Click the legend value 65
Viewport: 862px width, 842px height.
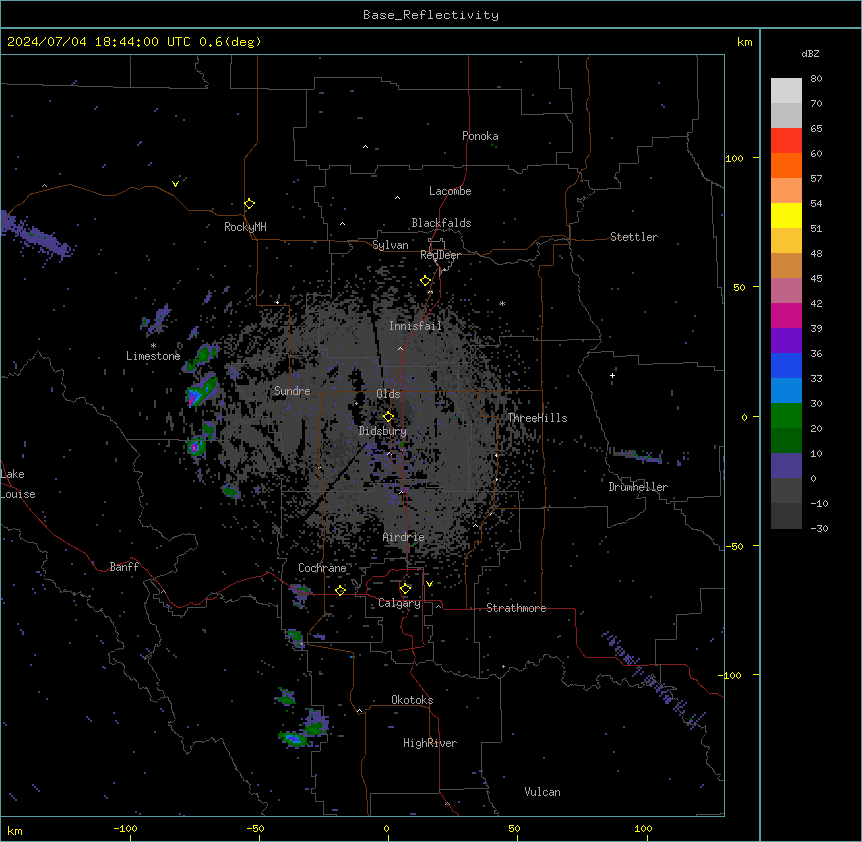pos(816,128)
